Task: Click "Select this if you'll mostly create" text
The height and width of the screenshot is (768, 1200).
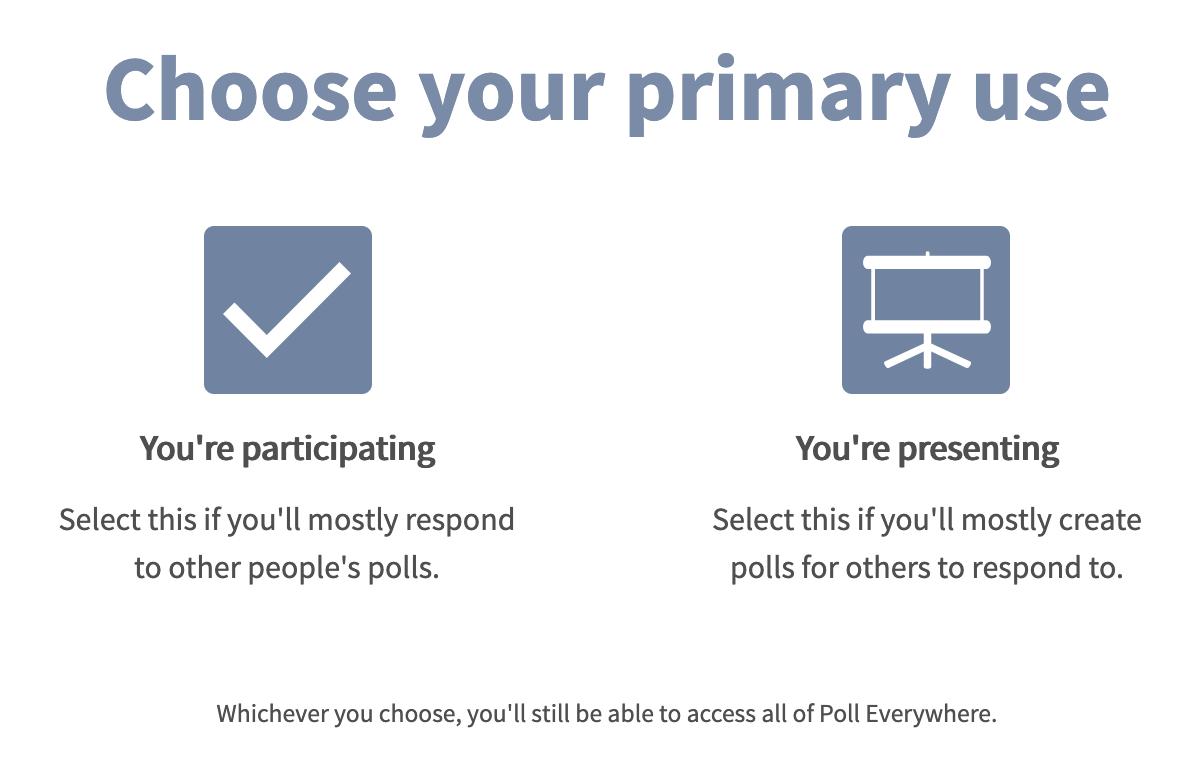Action: (927, 520)
